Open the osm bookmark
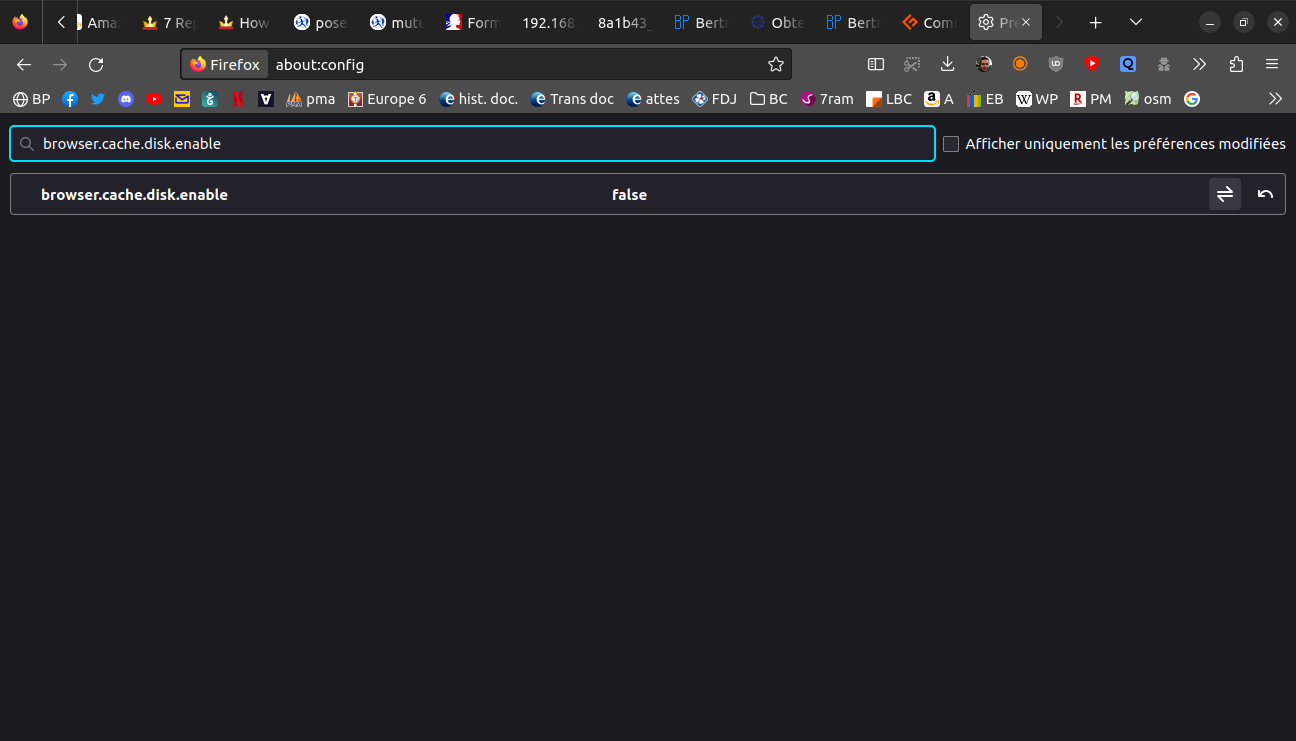This screenshot has width=1296, height=741. [x=1148, y=99]
